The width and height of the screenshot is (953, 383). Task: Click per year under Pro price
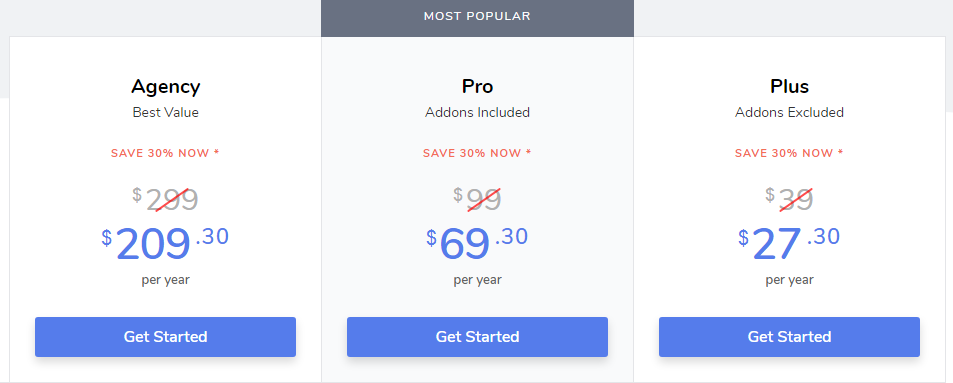[x=477, y=280]
